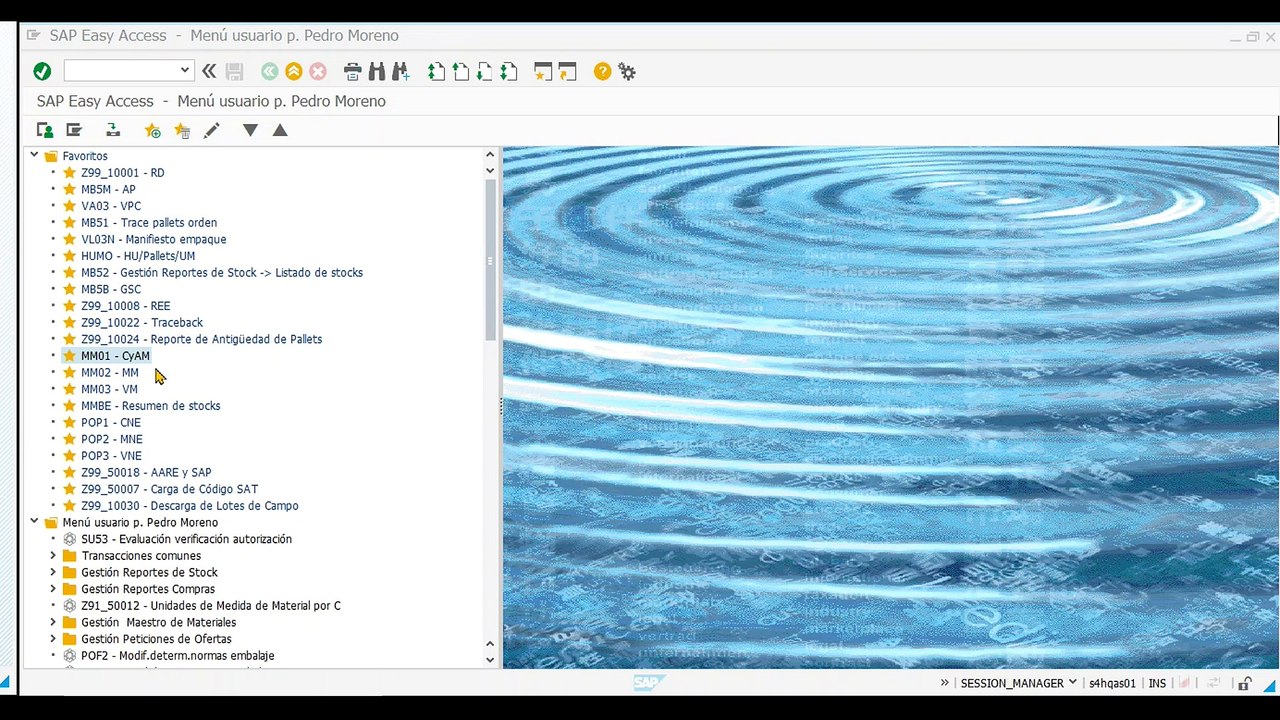The height and width of the screenshot is (720, 1280).
Task: Toggle the INS insert mode indicator
Action: click(x=1157, y=684)
